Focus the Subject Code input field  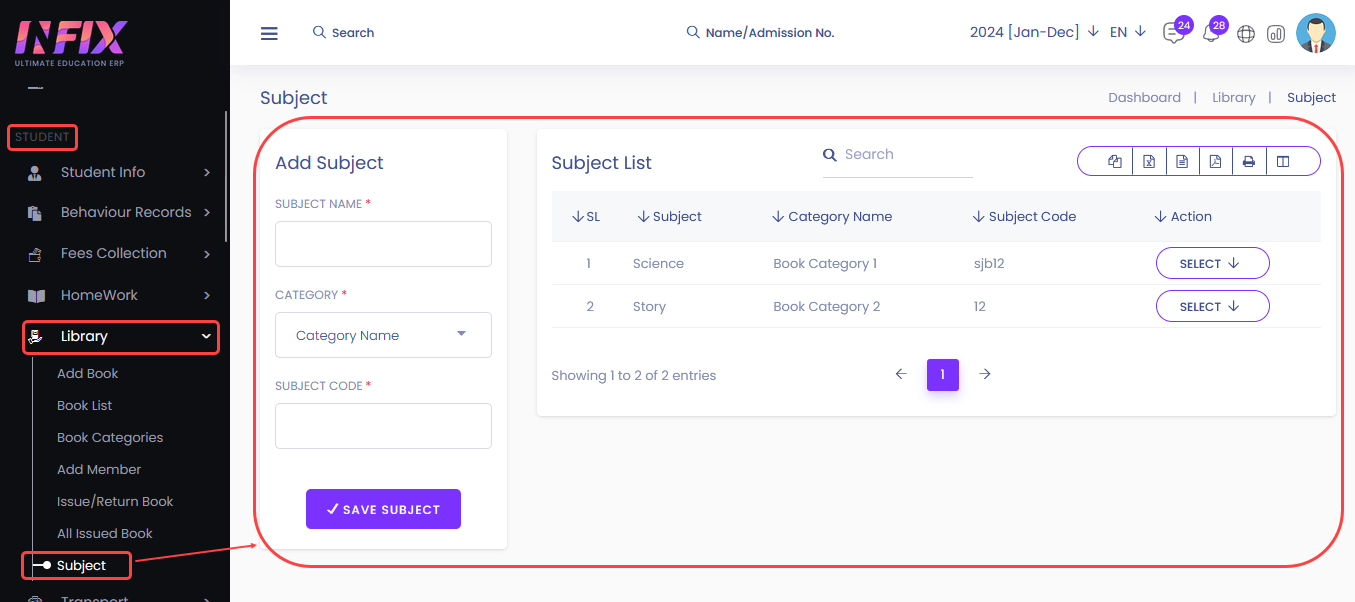[x=383, y=426]
